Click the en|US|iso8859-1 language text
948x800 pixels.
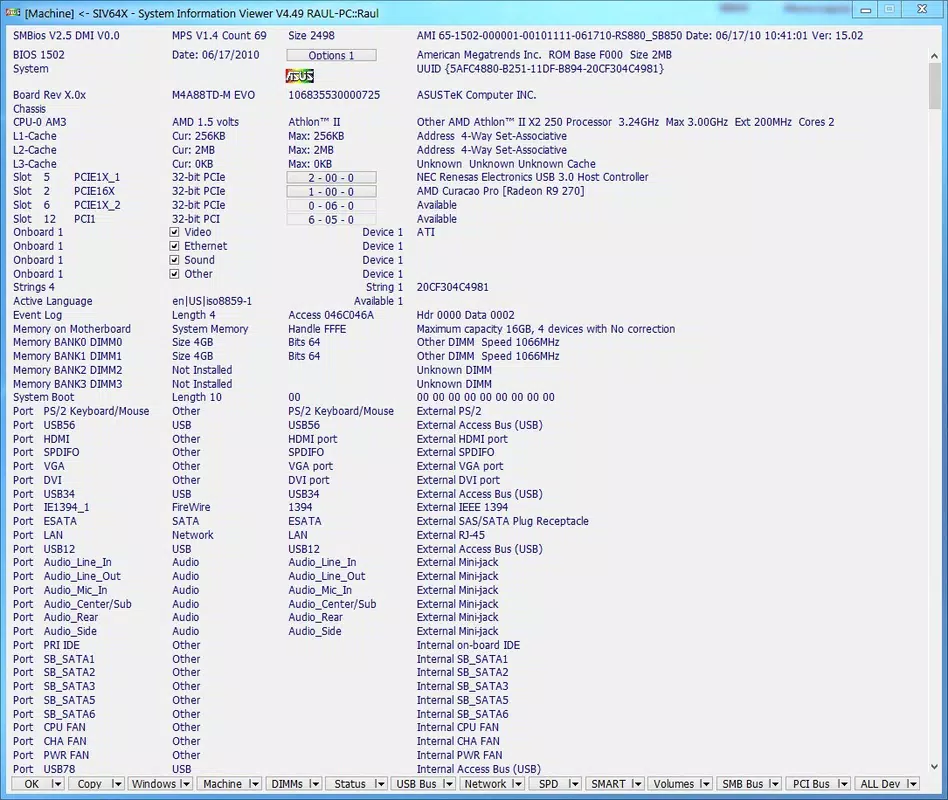(x=212, y=301)
